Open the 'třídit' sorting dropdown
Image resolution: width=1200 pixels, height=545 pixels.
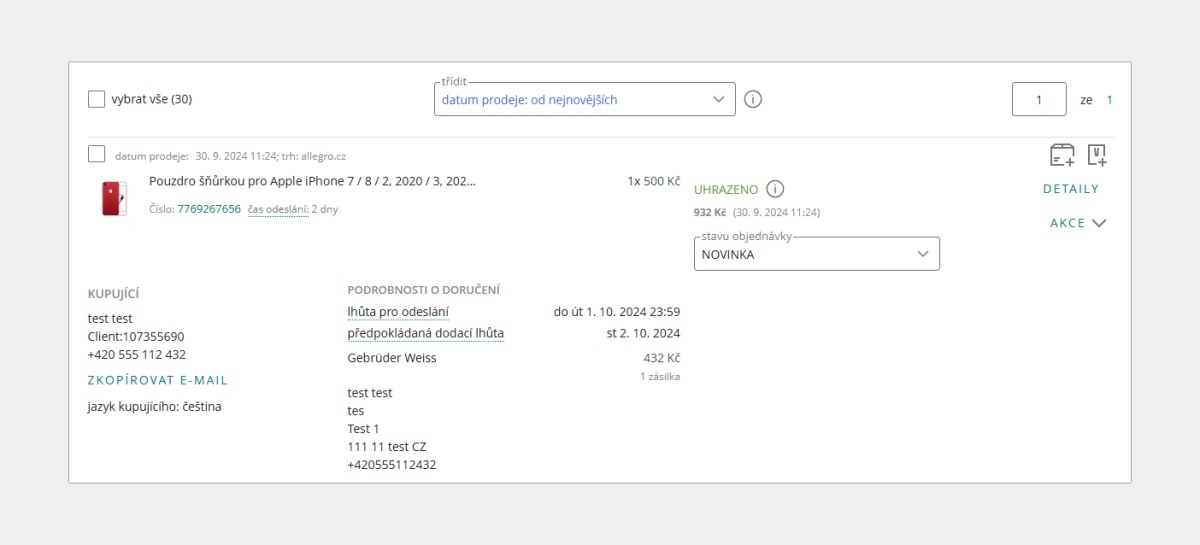(x=584, y=99)
